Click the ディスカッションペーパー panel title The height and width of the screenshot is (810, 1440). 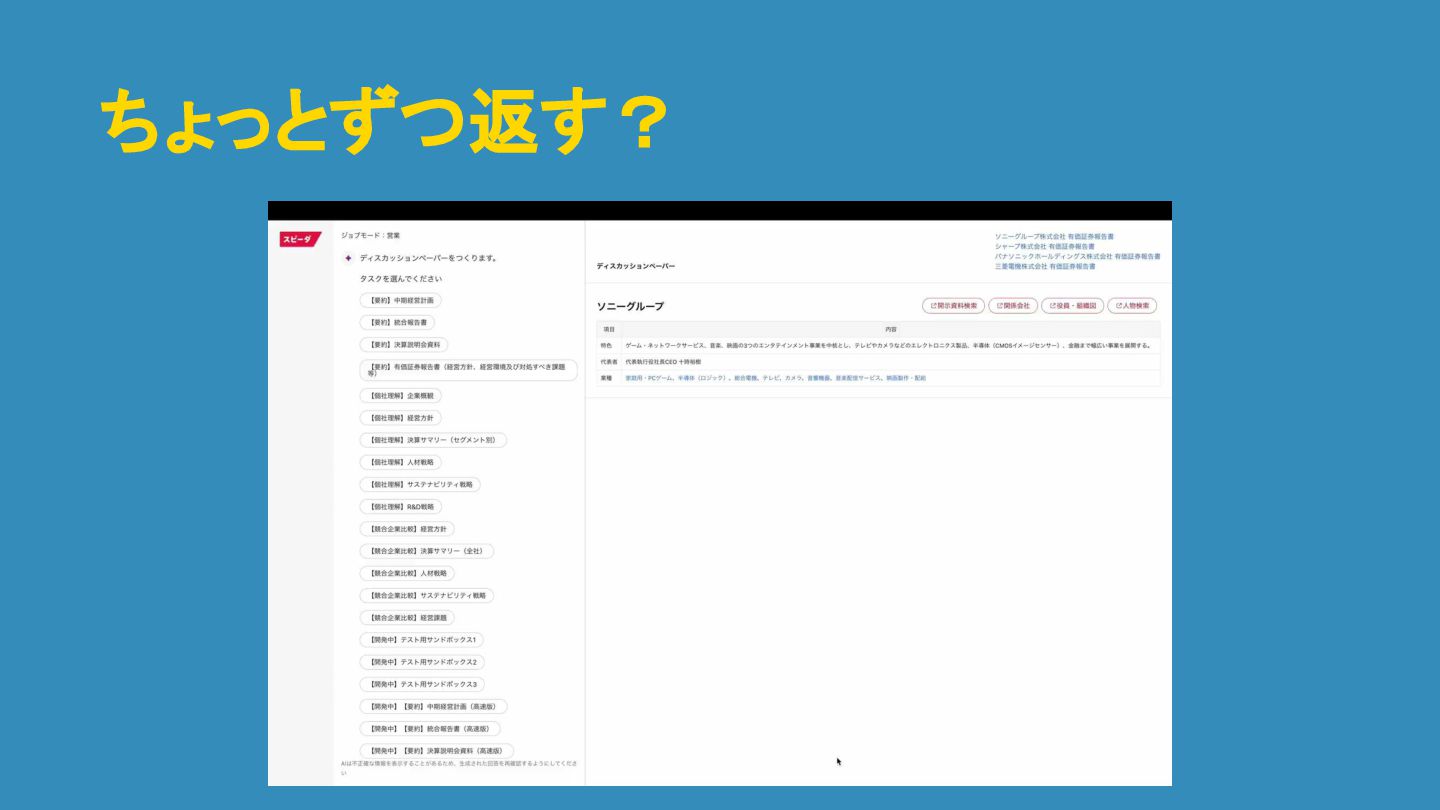pyautogui.click(x=636, y=266)
